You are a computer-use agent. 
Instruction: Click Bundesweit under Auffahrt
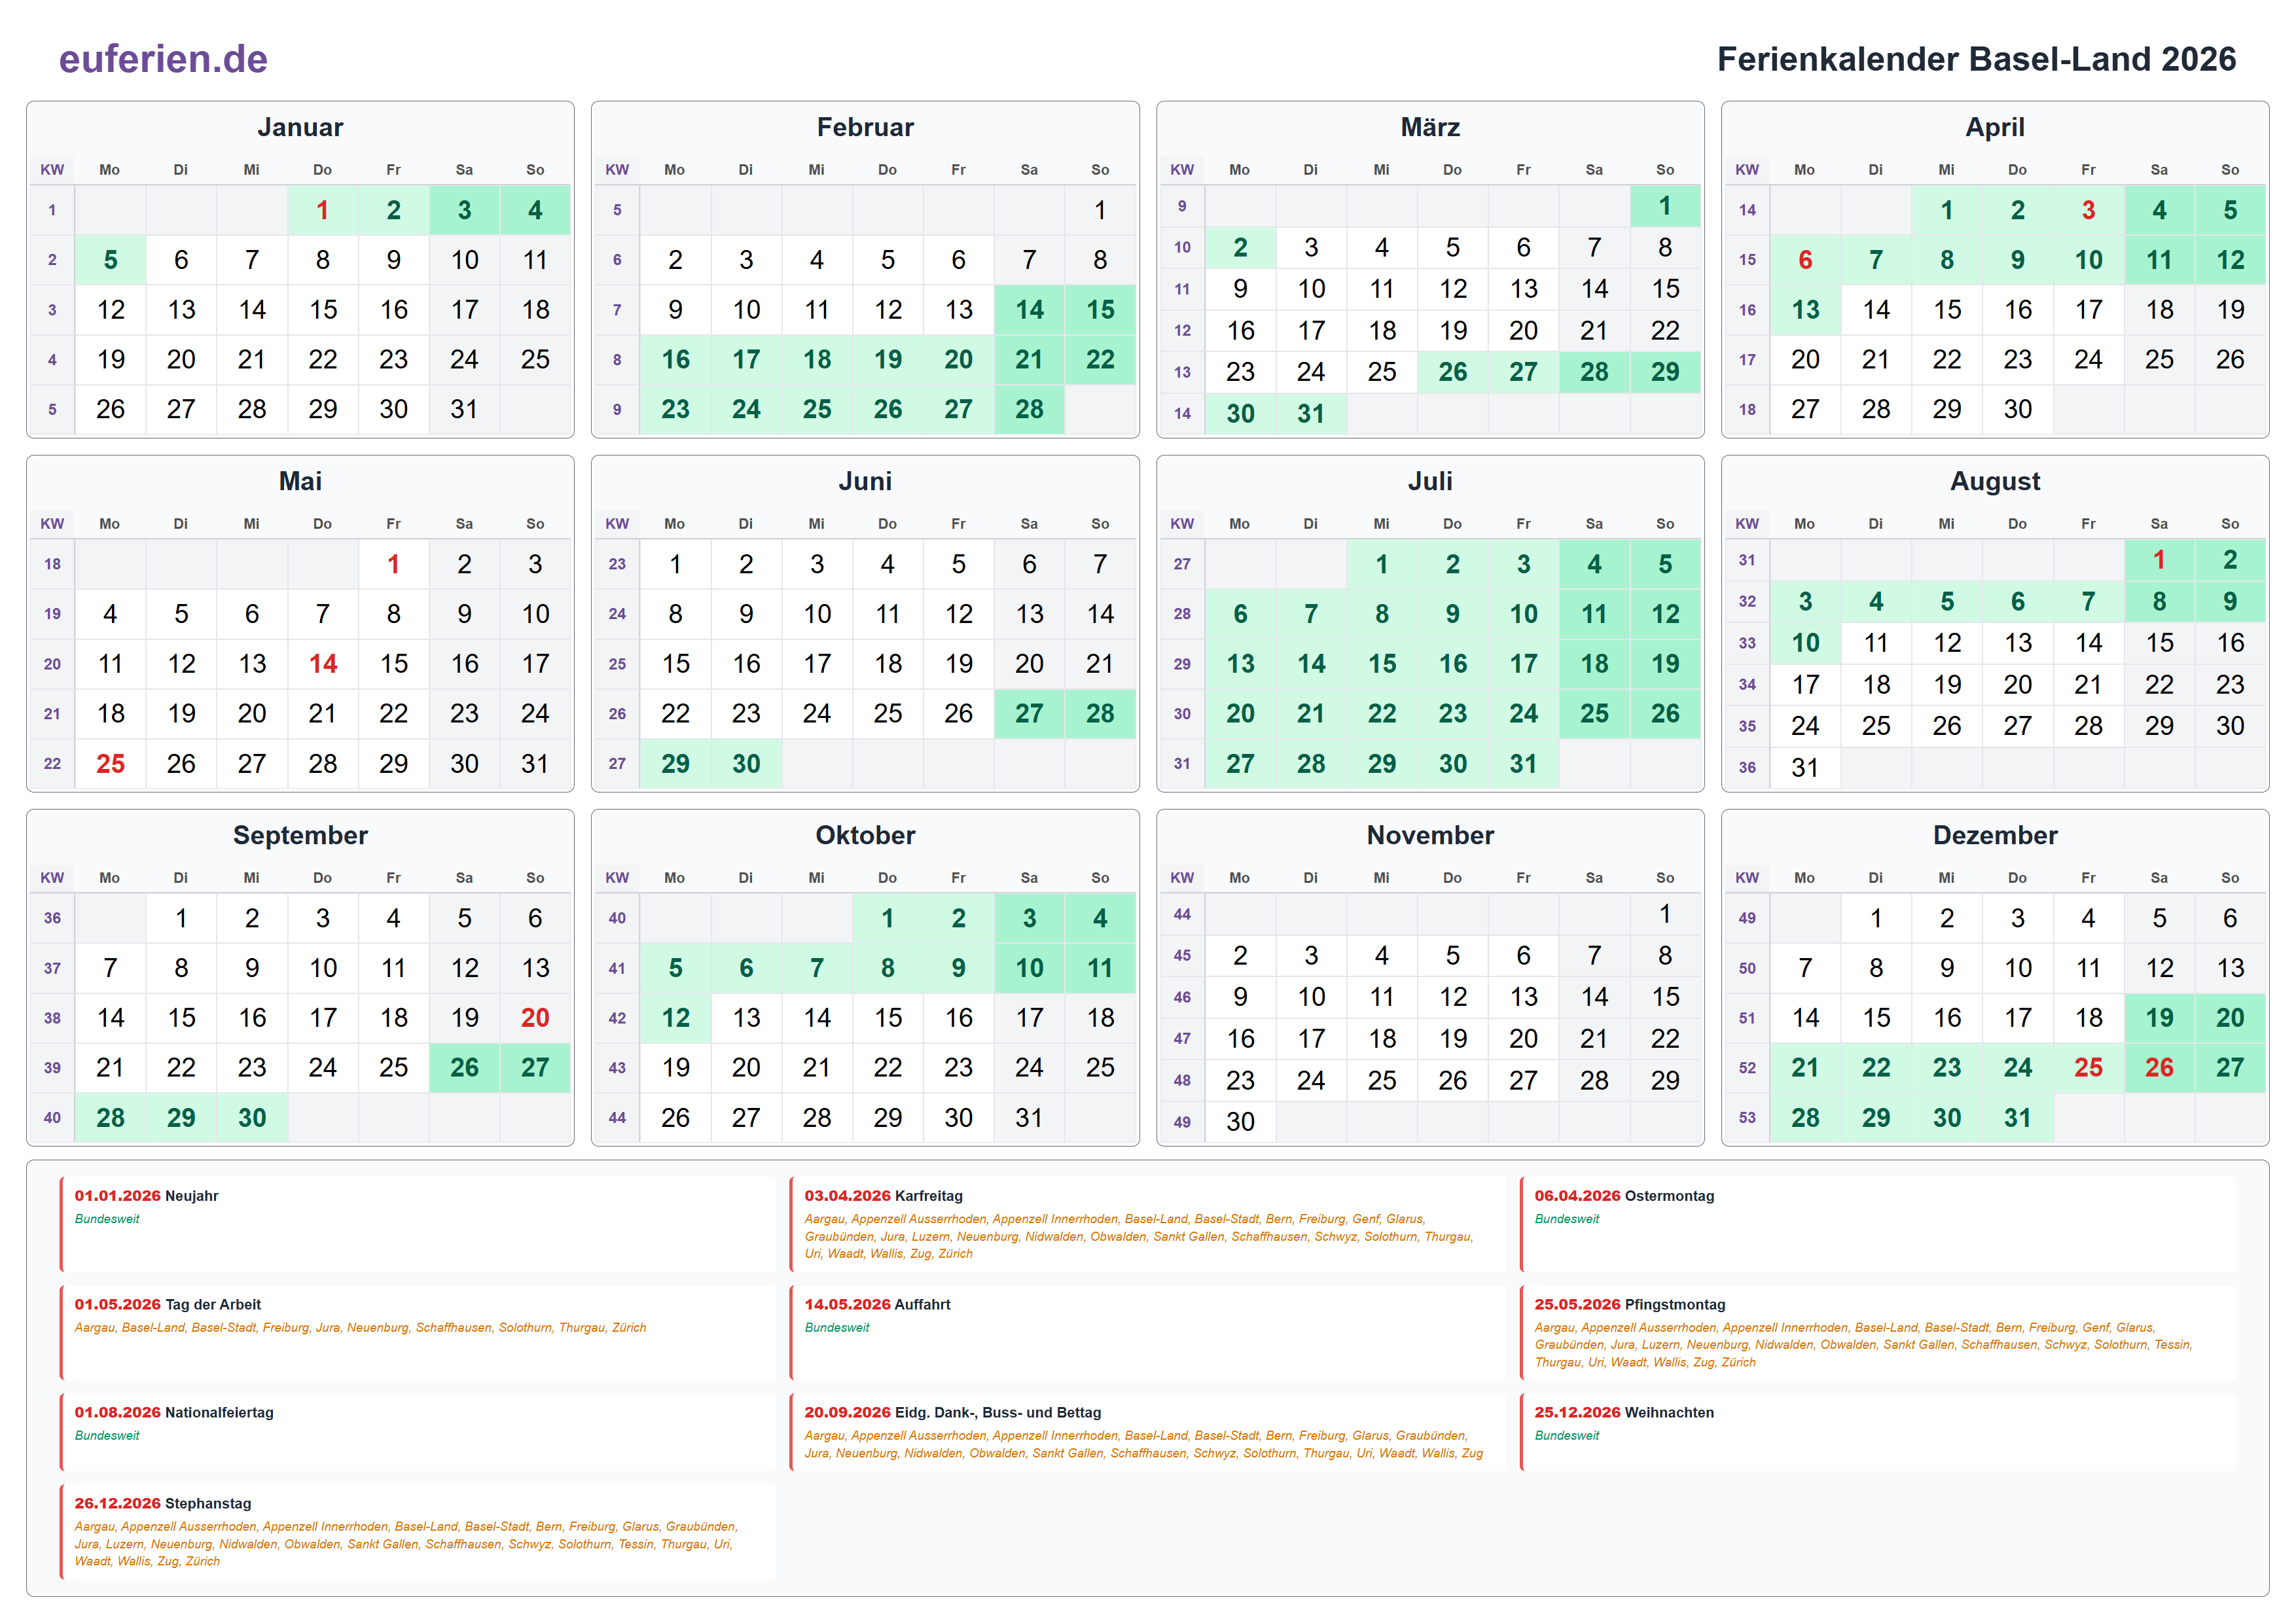[x=837, y=1328]
